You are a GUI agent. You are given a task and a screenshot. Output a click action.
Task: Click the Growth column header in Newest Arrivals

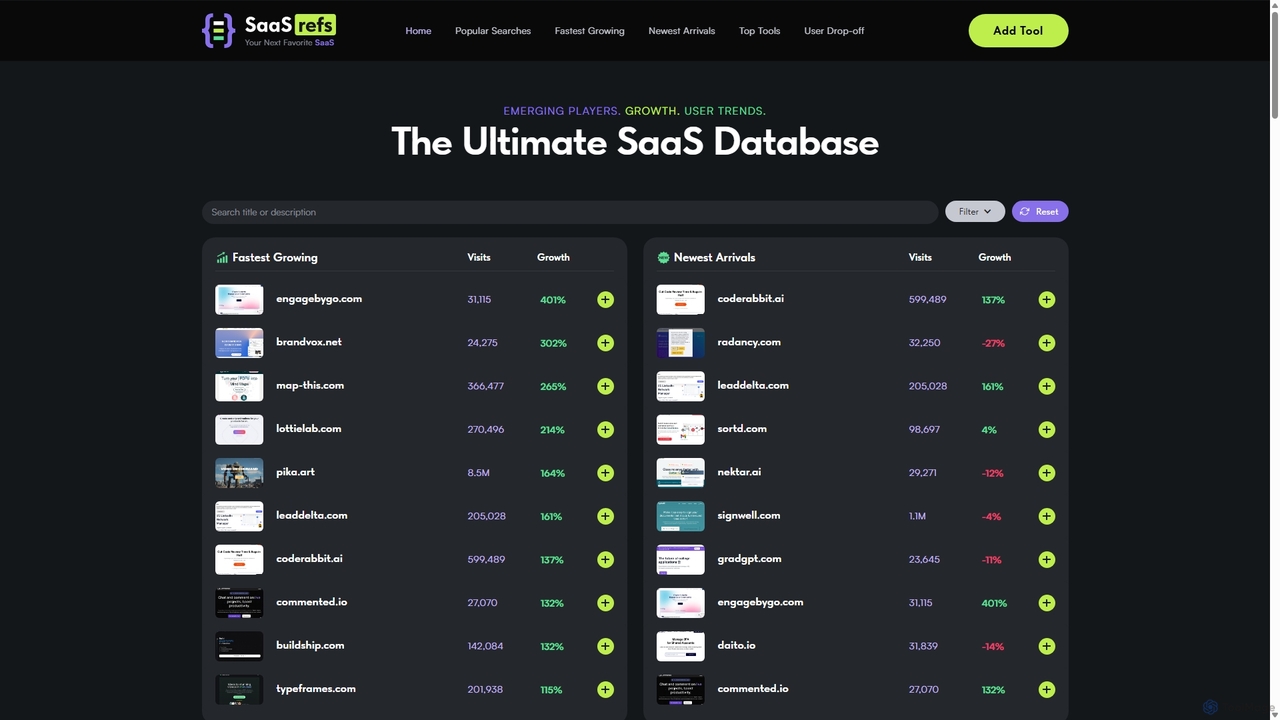(x=995, y=257)
